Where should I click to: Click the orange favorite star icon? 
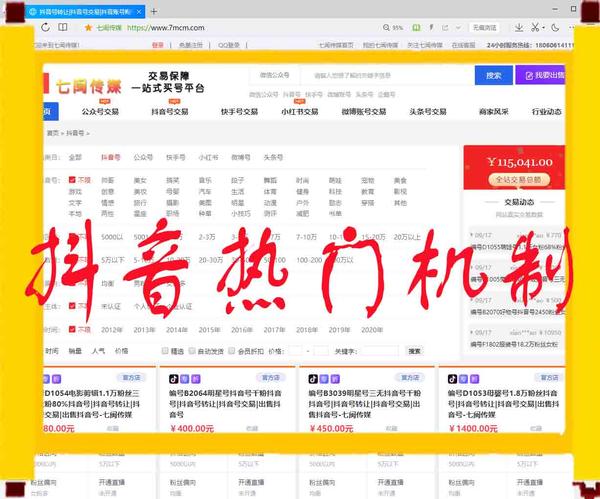pos(88,28)
